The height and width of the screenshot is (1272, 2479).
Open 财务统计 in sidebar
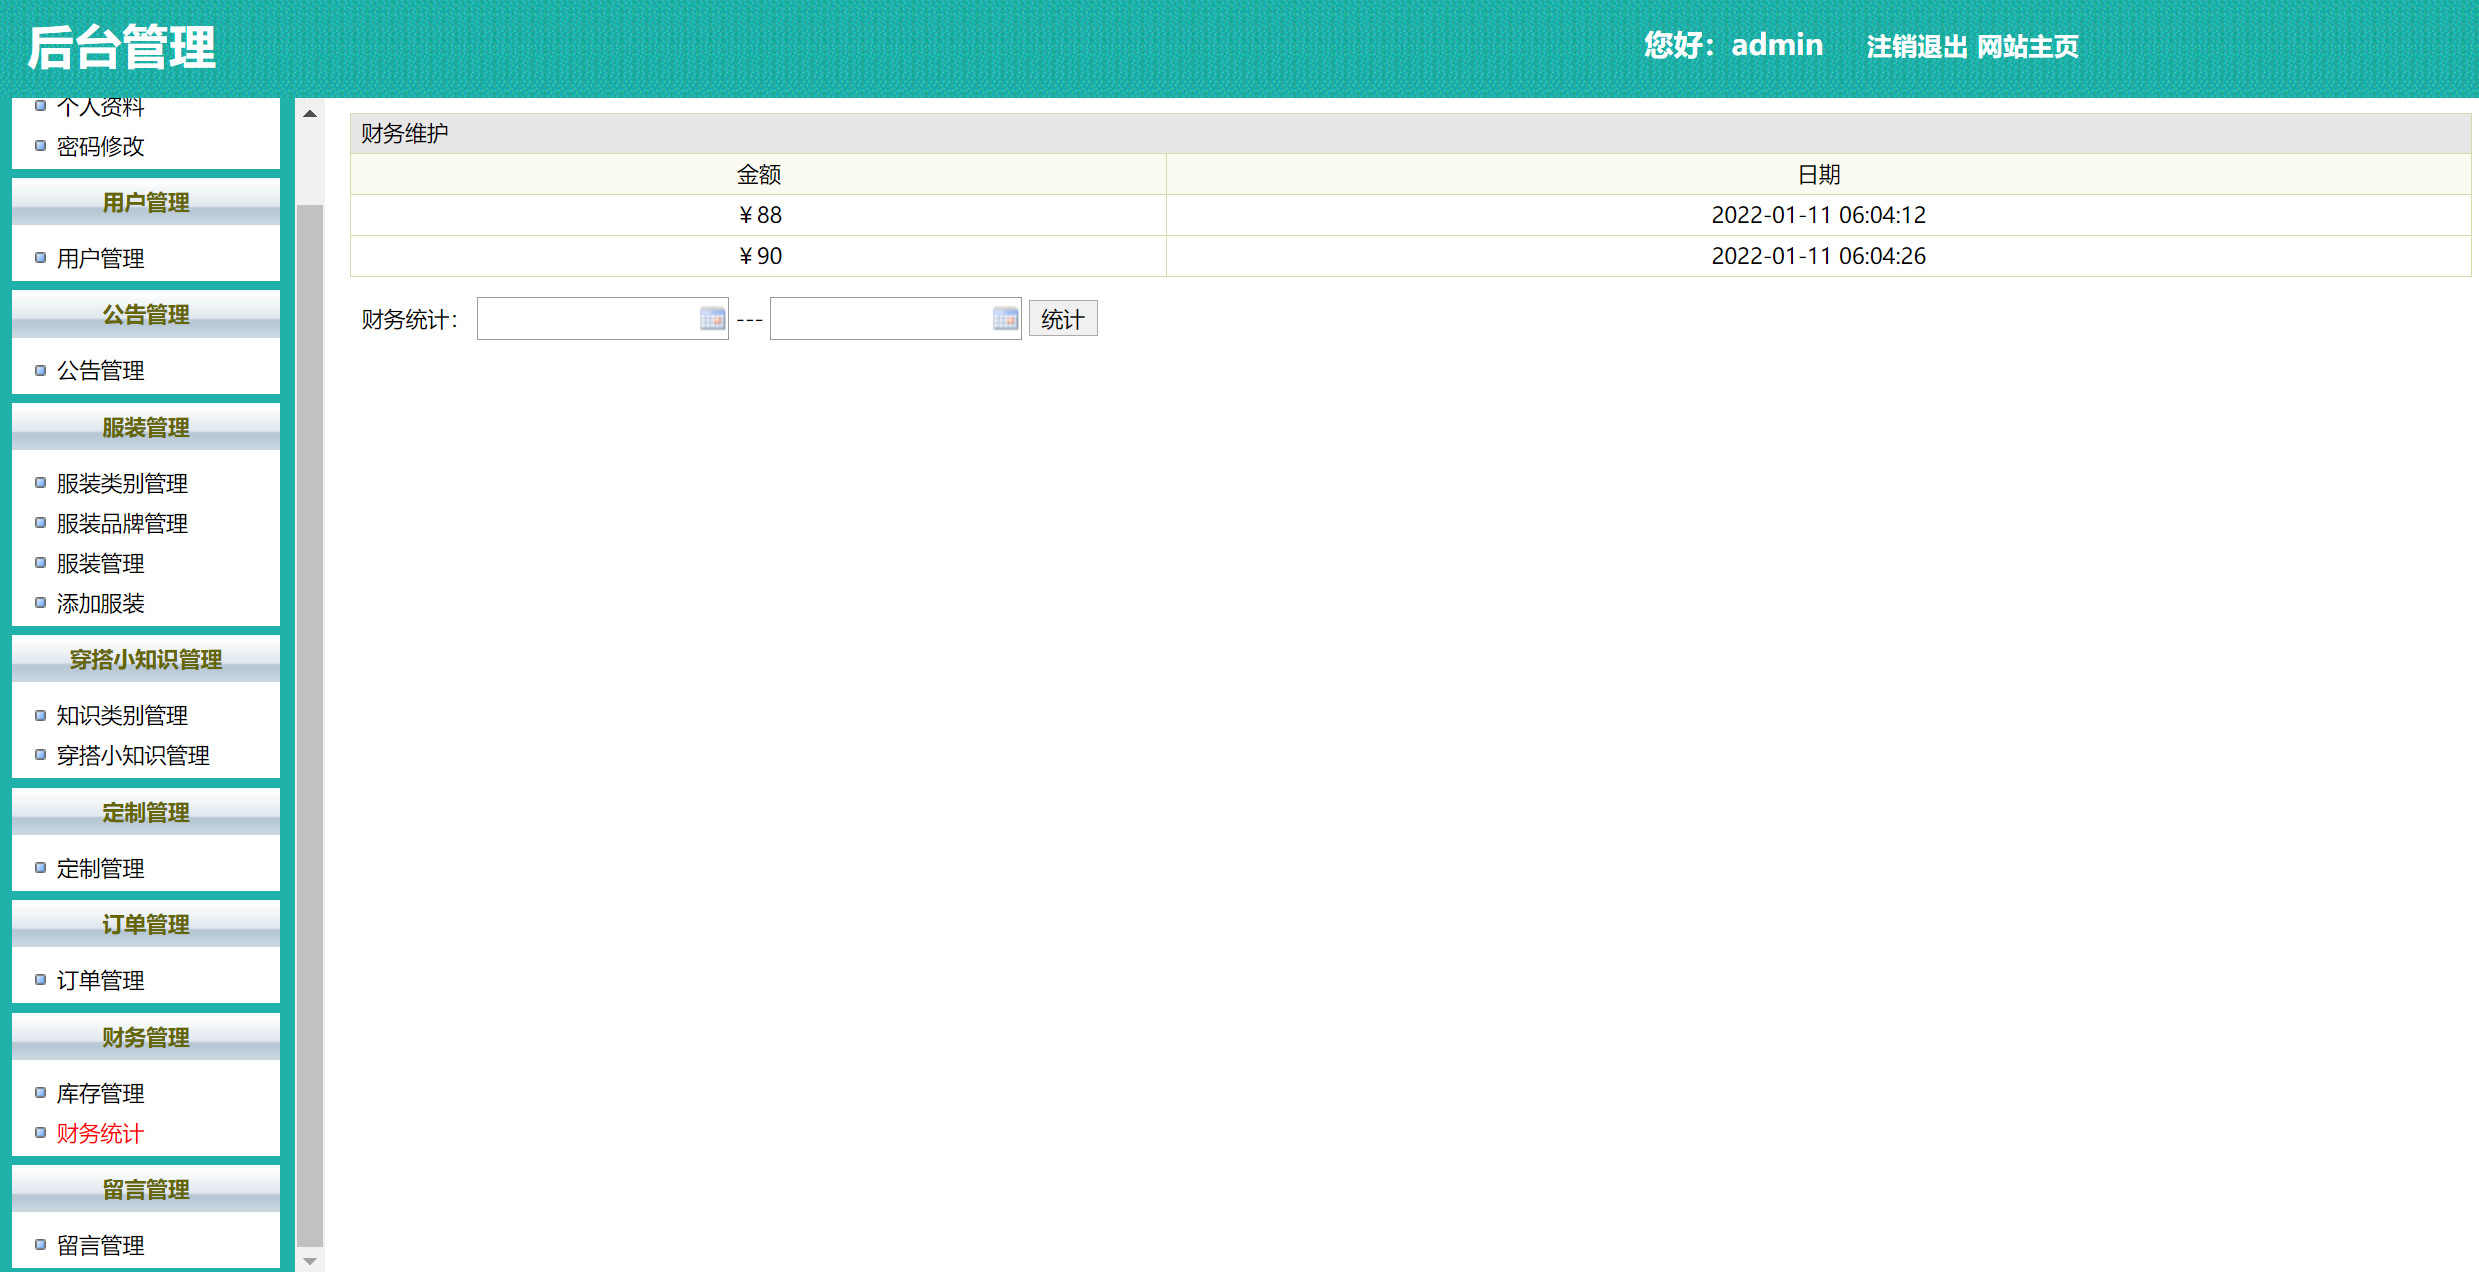coord(100,1133)
